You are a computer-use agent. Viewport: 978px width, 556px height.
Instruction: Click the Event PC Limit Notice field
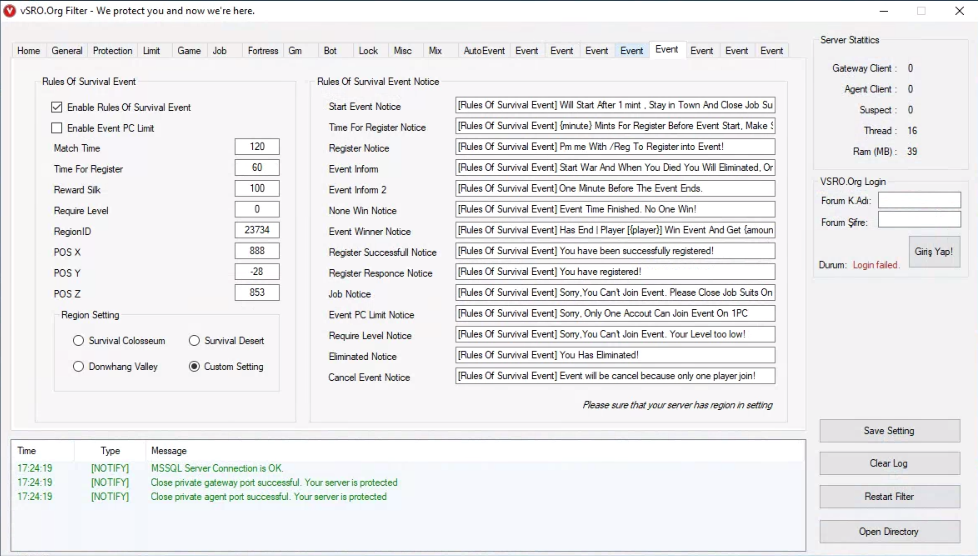click(x=615, y=313)
